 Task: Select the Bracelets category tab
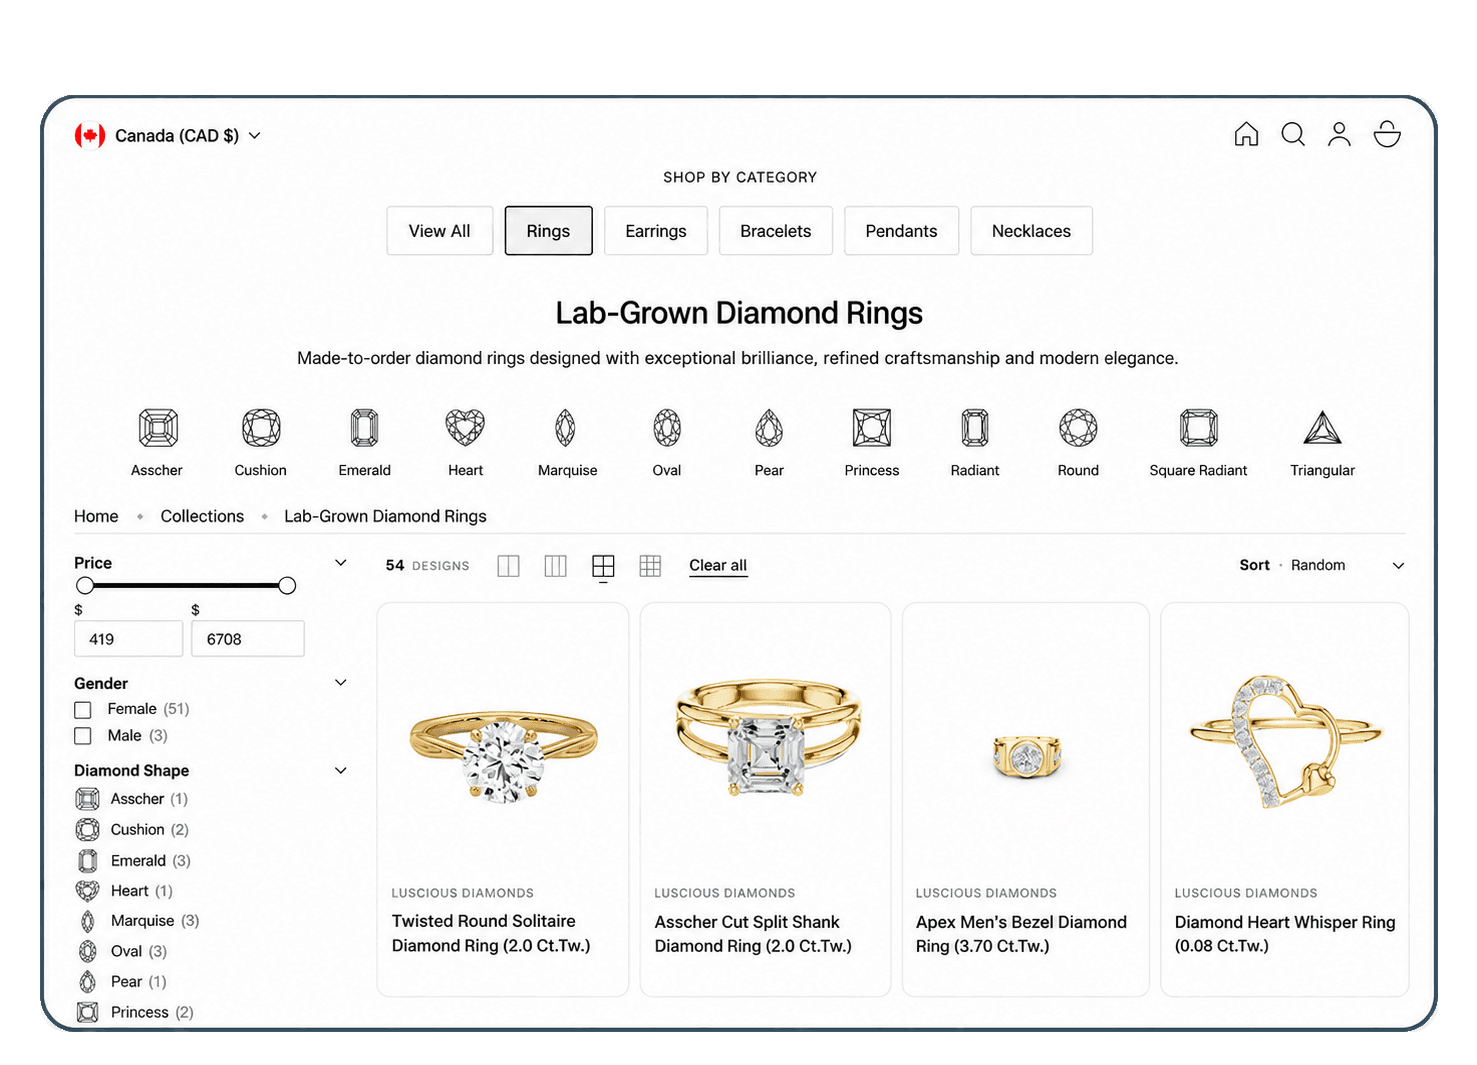(776, 231)
